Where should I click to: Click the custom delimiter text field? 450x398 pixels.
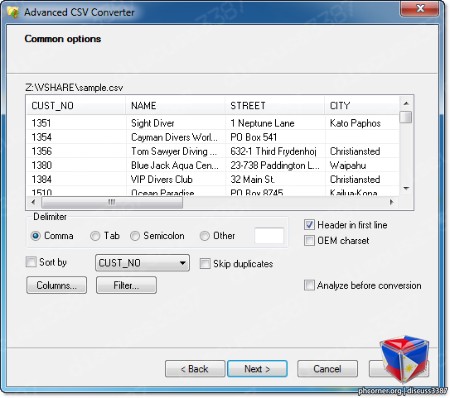point(269,236)
